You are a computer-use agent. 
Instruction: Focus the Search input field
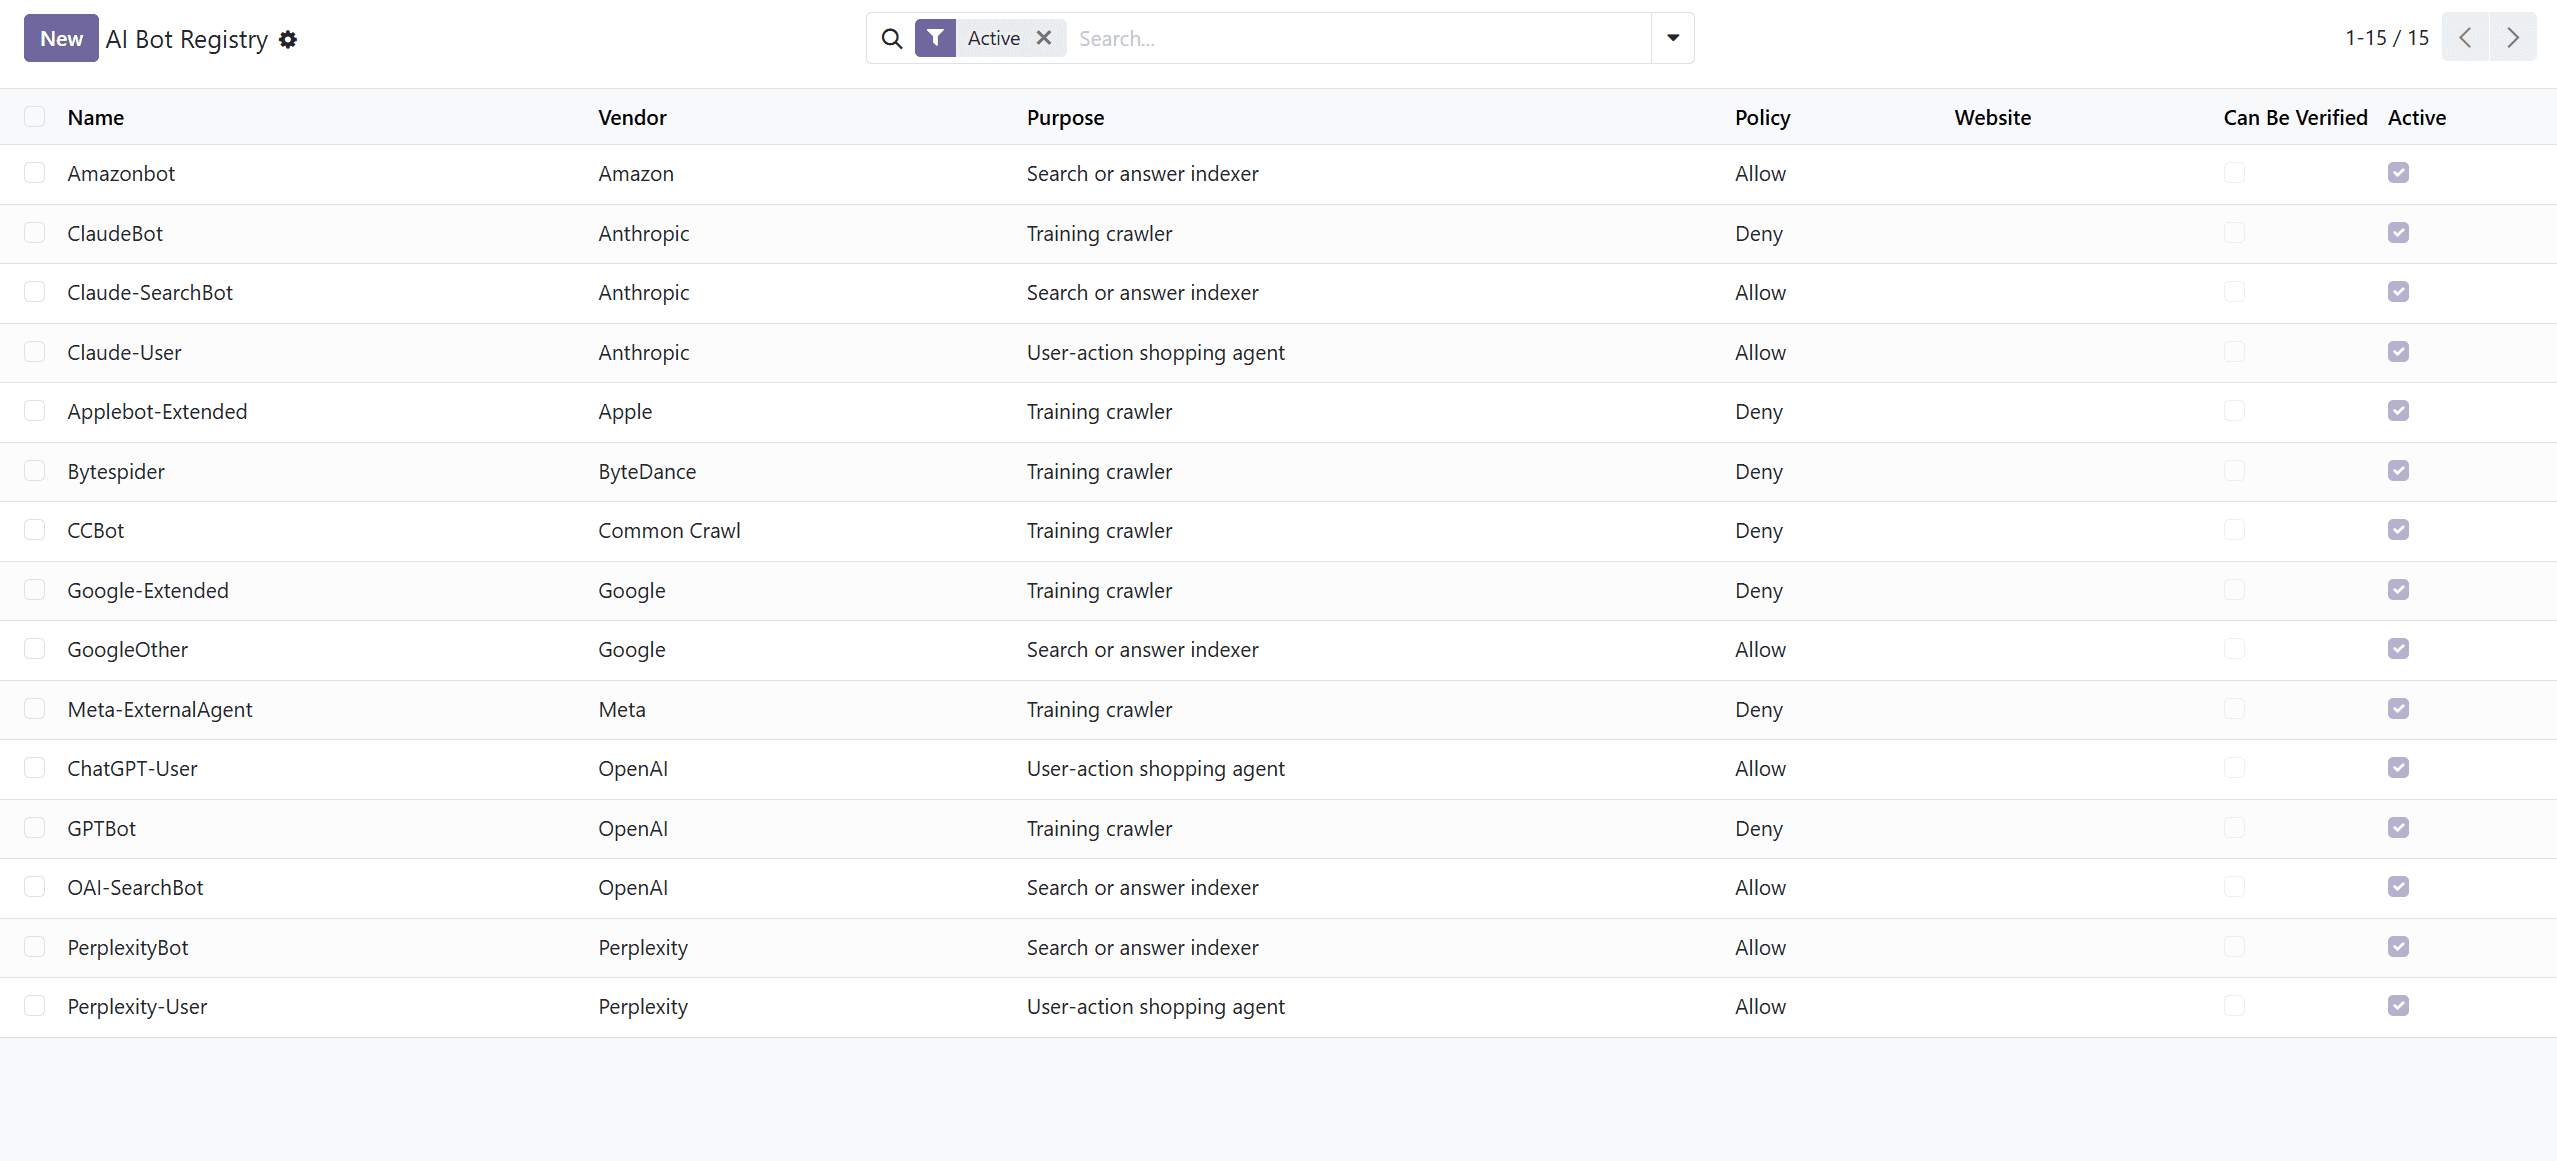coord(1359,38)
